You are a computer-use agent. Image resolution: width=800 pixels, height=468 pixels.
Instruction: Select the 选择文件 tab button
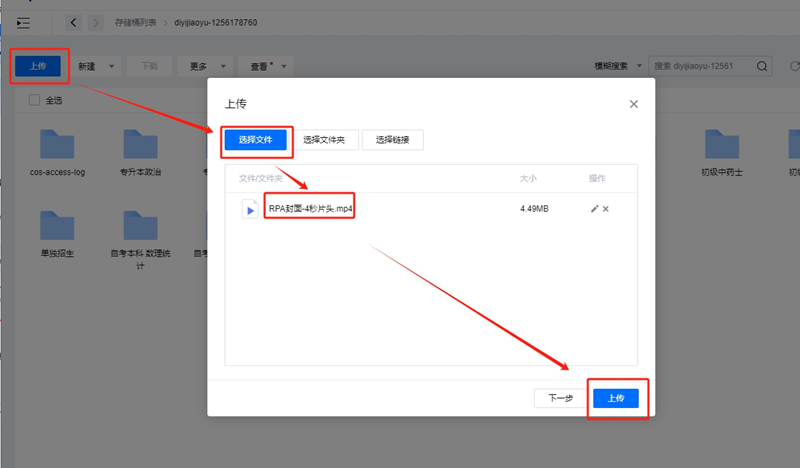pyautogui.click(x=256, y=140)
